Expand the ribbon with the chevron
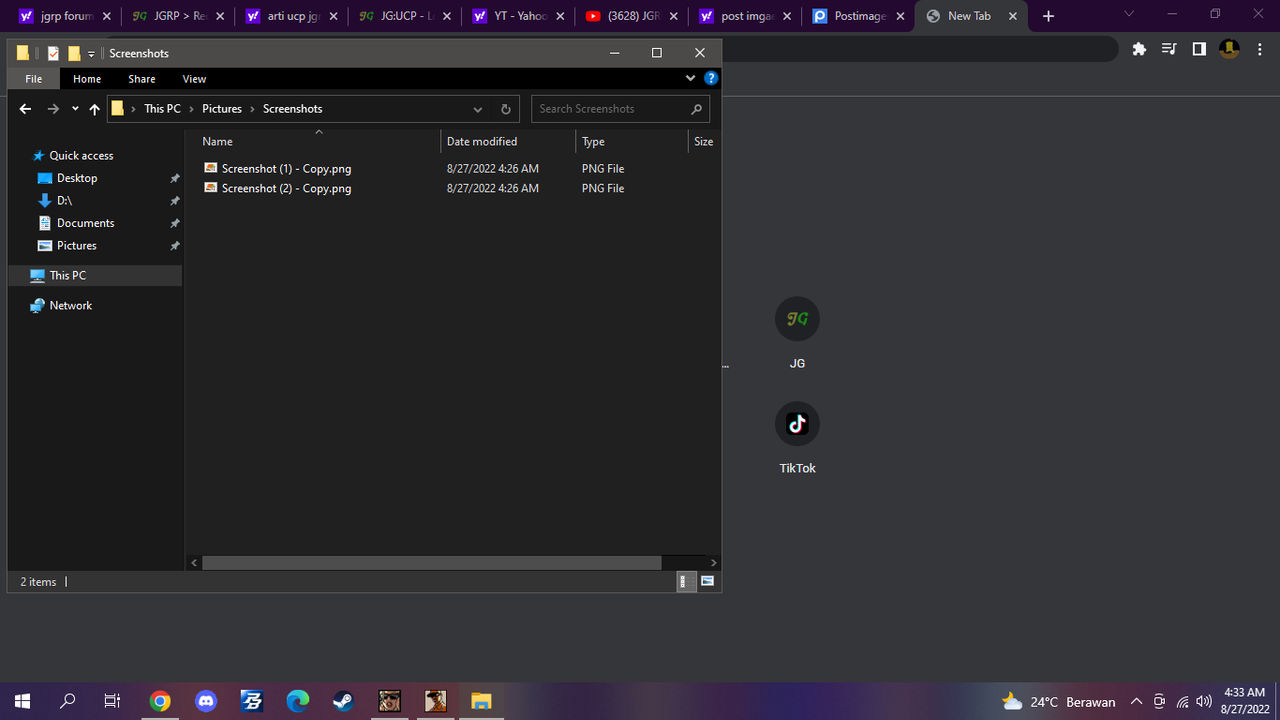The height and width of the screenshot is (720, 1280). [690, 78]
